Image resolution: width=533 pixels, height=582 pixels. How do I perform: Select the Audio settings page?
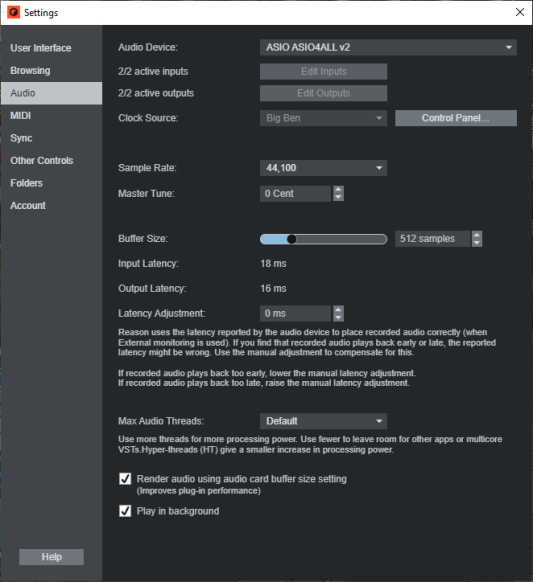51,93
